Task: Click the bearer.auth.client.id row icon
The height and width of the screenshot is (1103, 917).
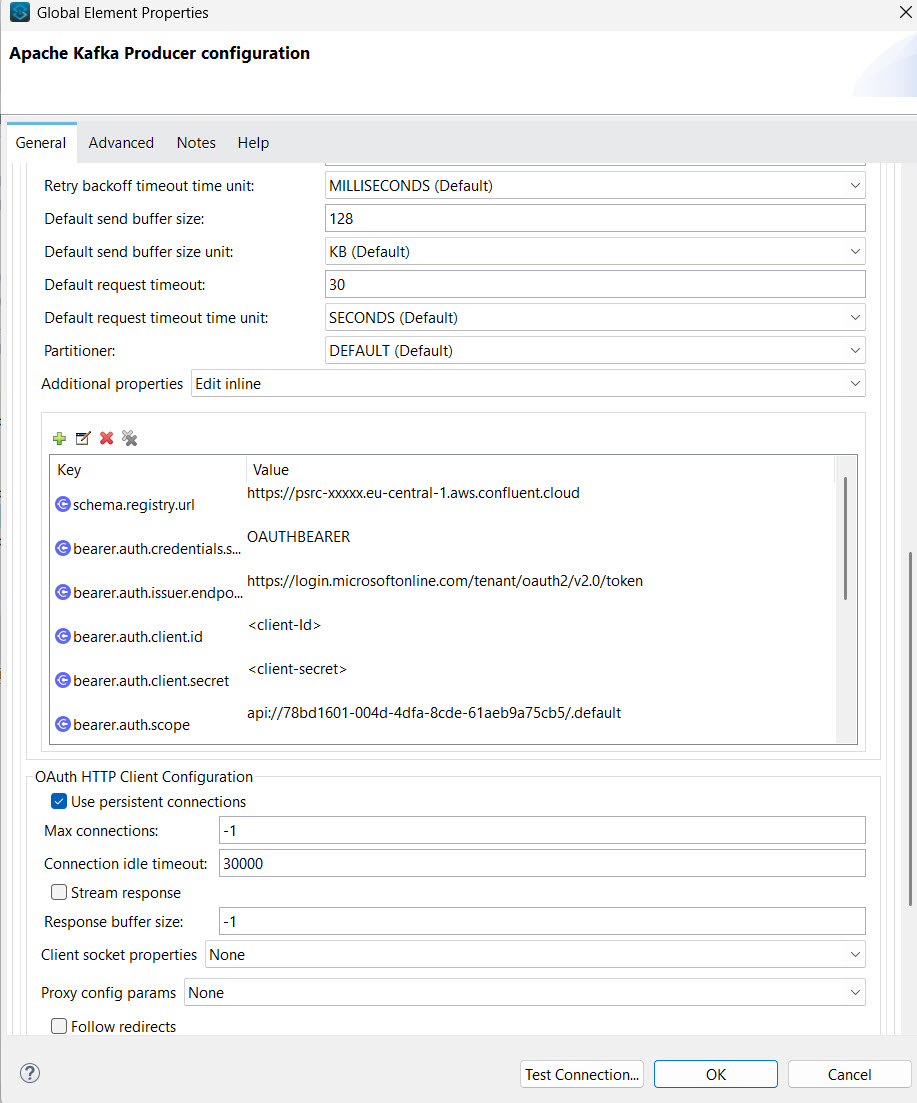Action: 63,636
